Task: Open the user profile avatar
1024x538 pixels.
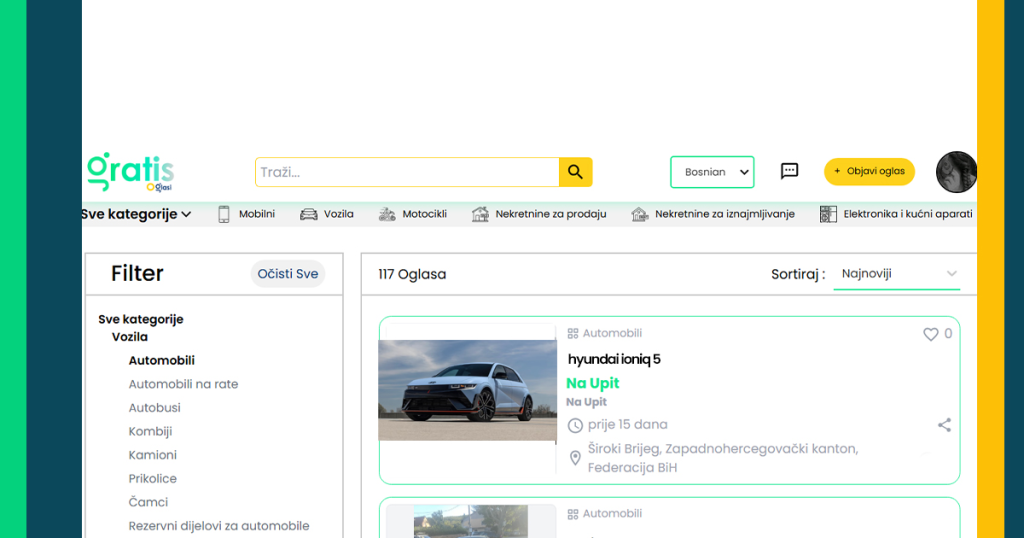Action: click(x=956, y=172)
